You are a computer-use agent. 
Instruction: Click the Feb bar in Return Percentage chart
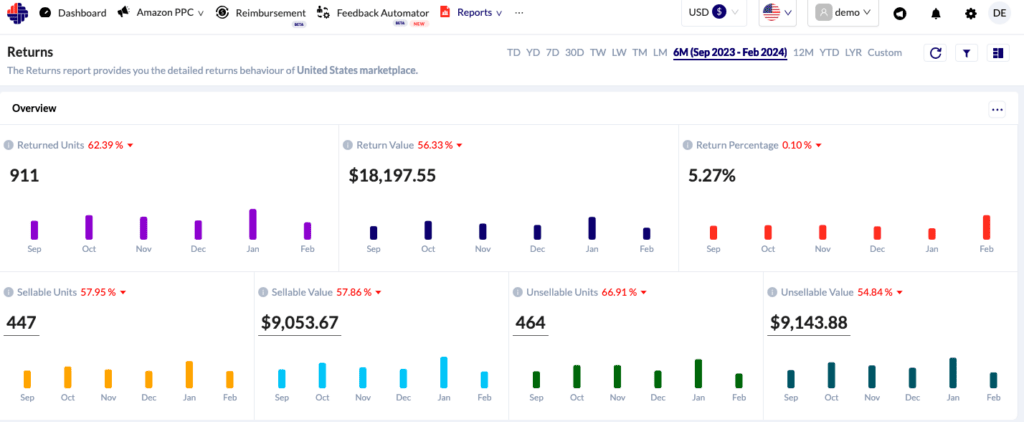point(986,227)
